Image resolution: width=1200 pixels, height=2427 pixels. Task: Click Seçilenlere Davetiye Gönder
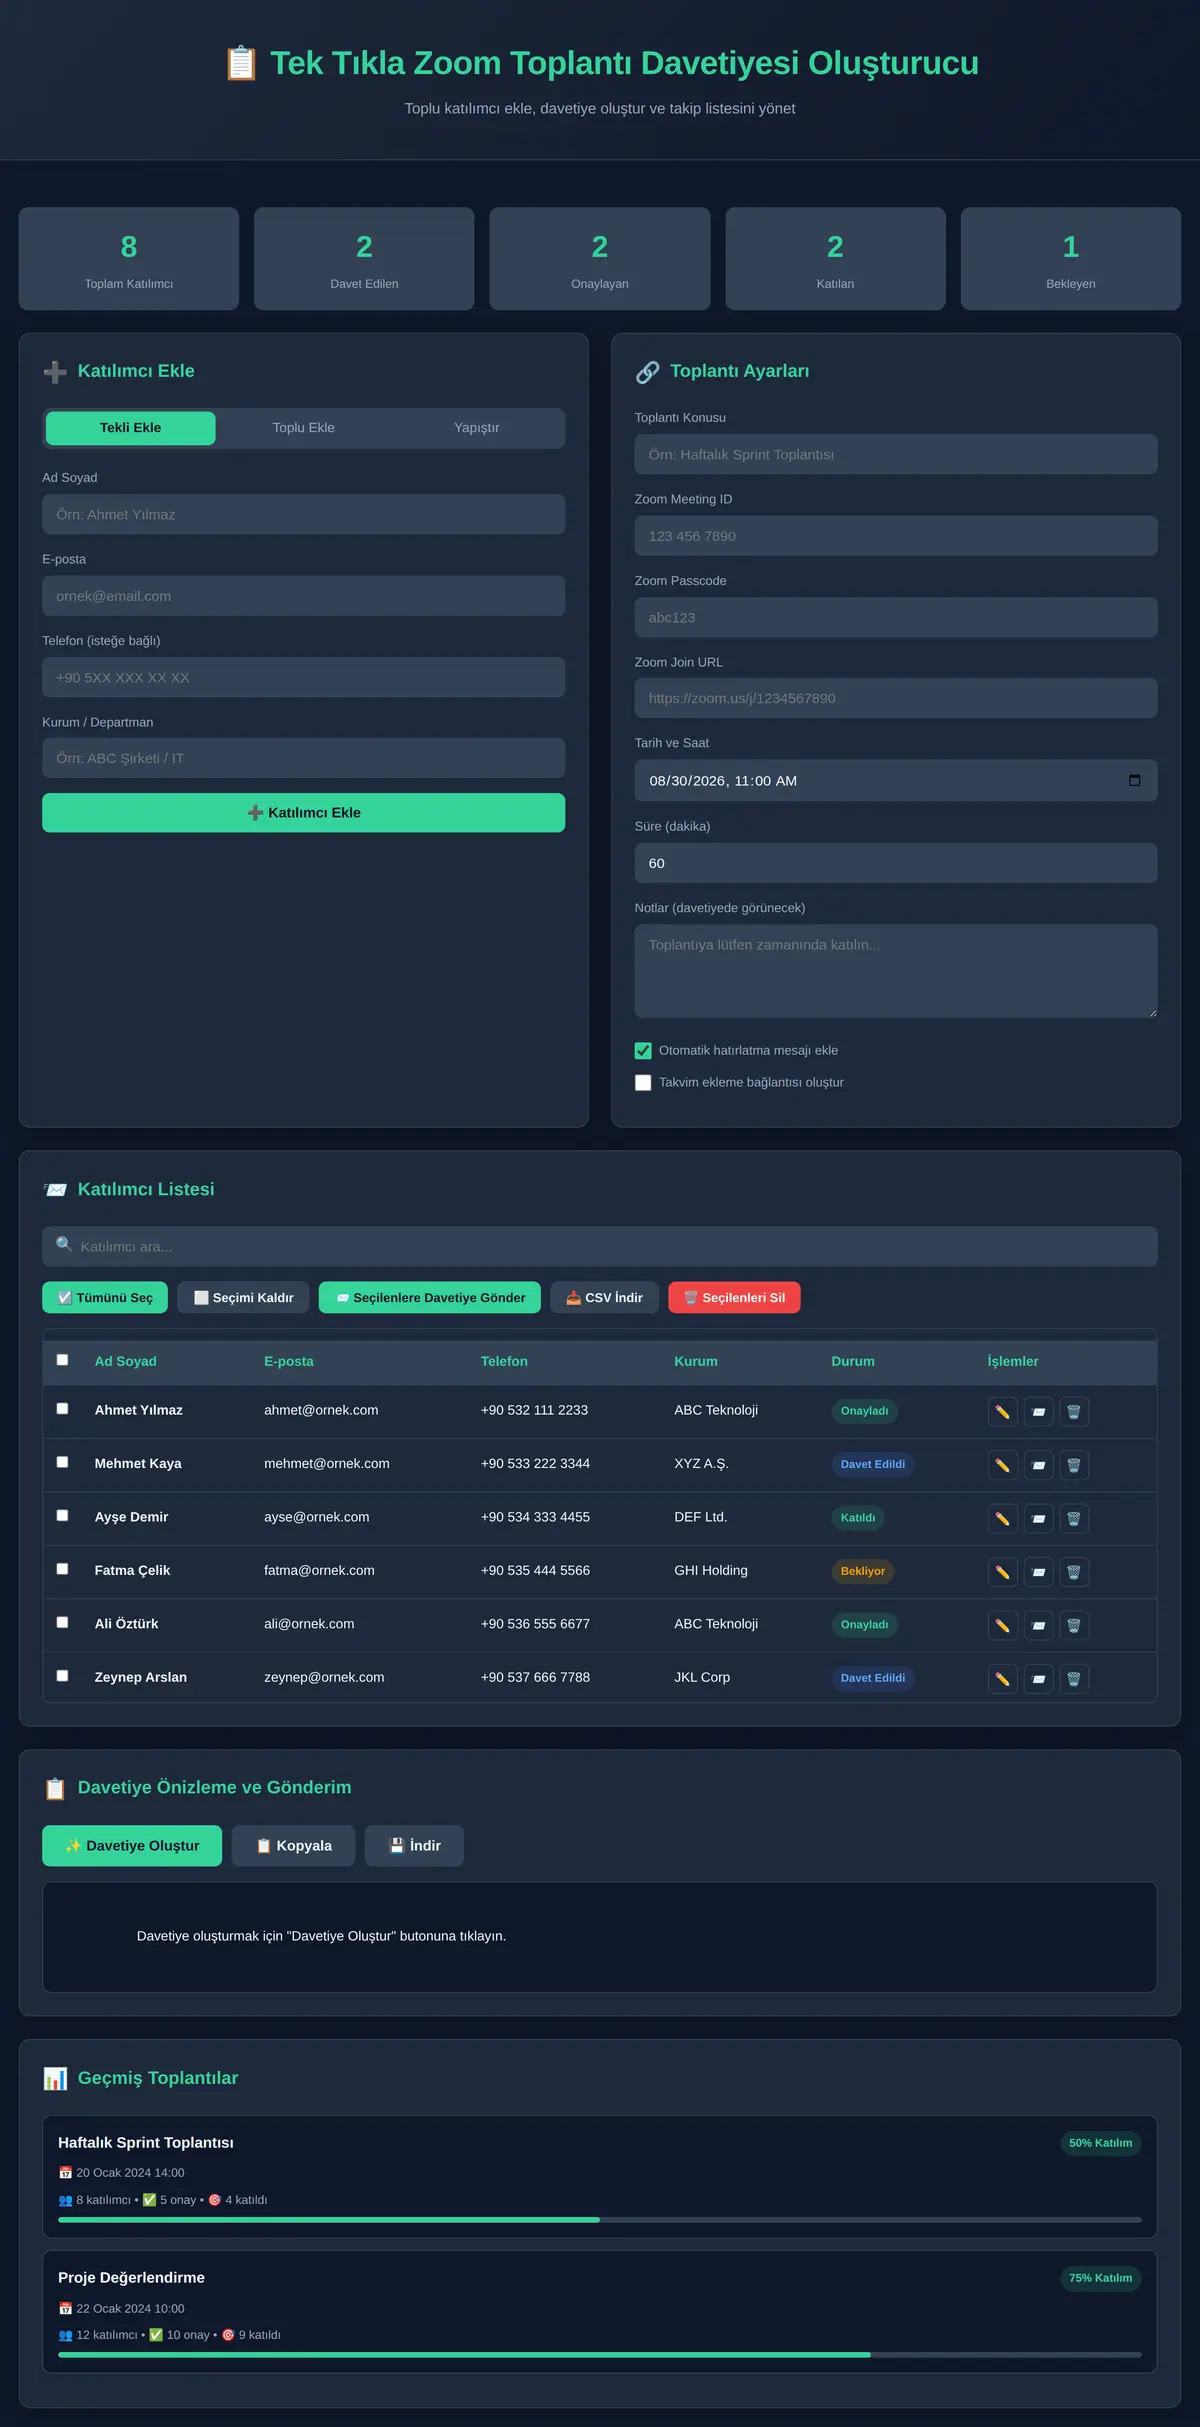(430, 1298)
